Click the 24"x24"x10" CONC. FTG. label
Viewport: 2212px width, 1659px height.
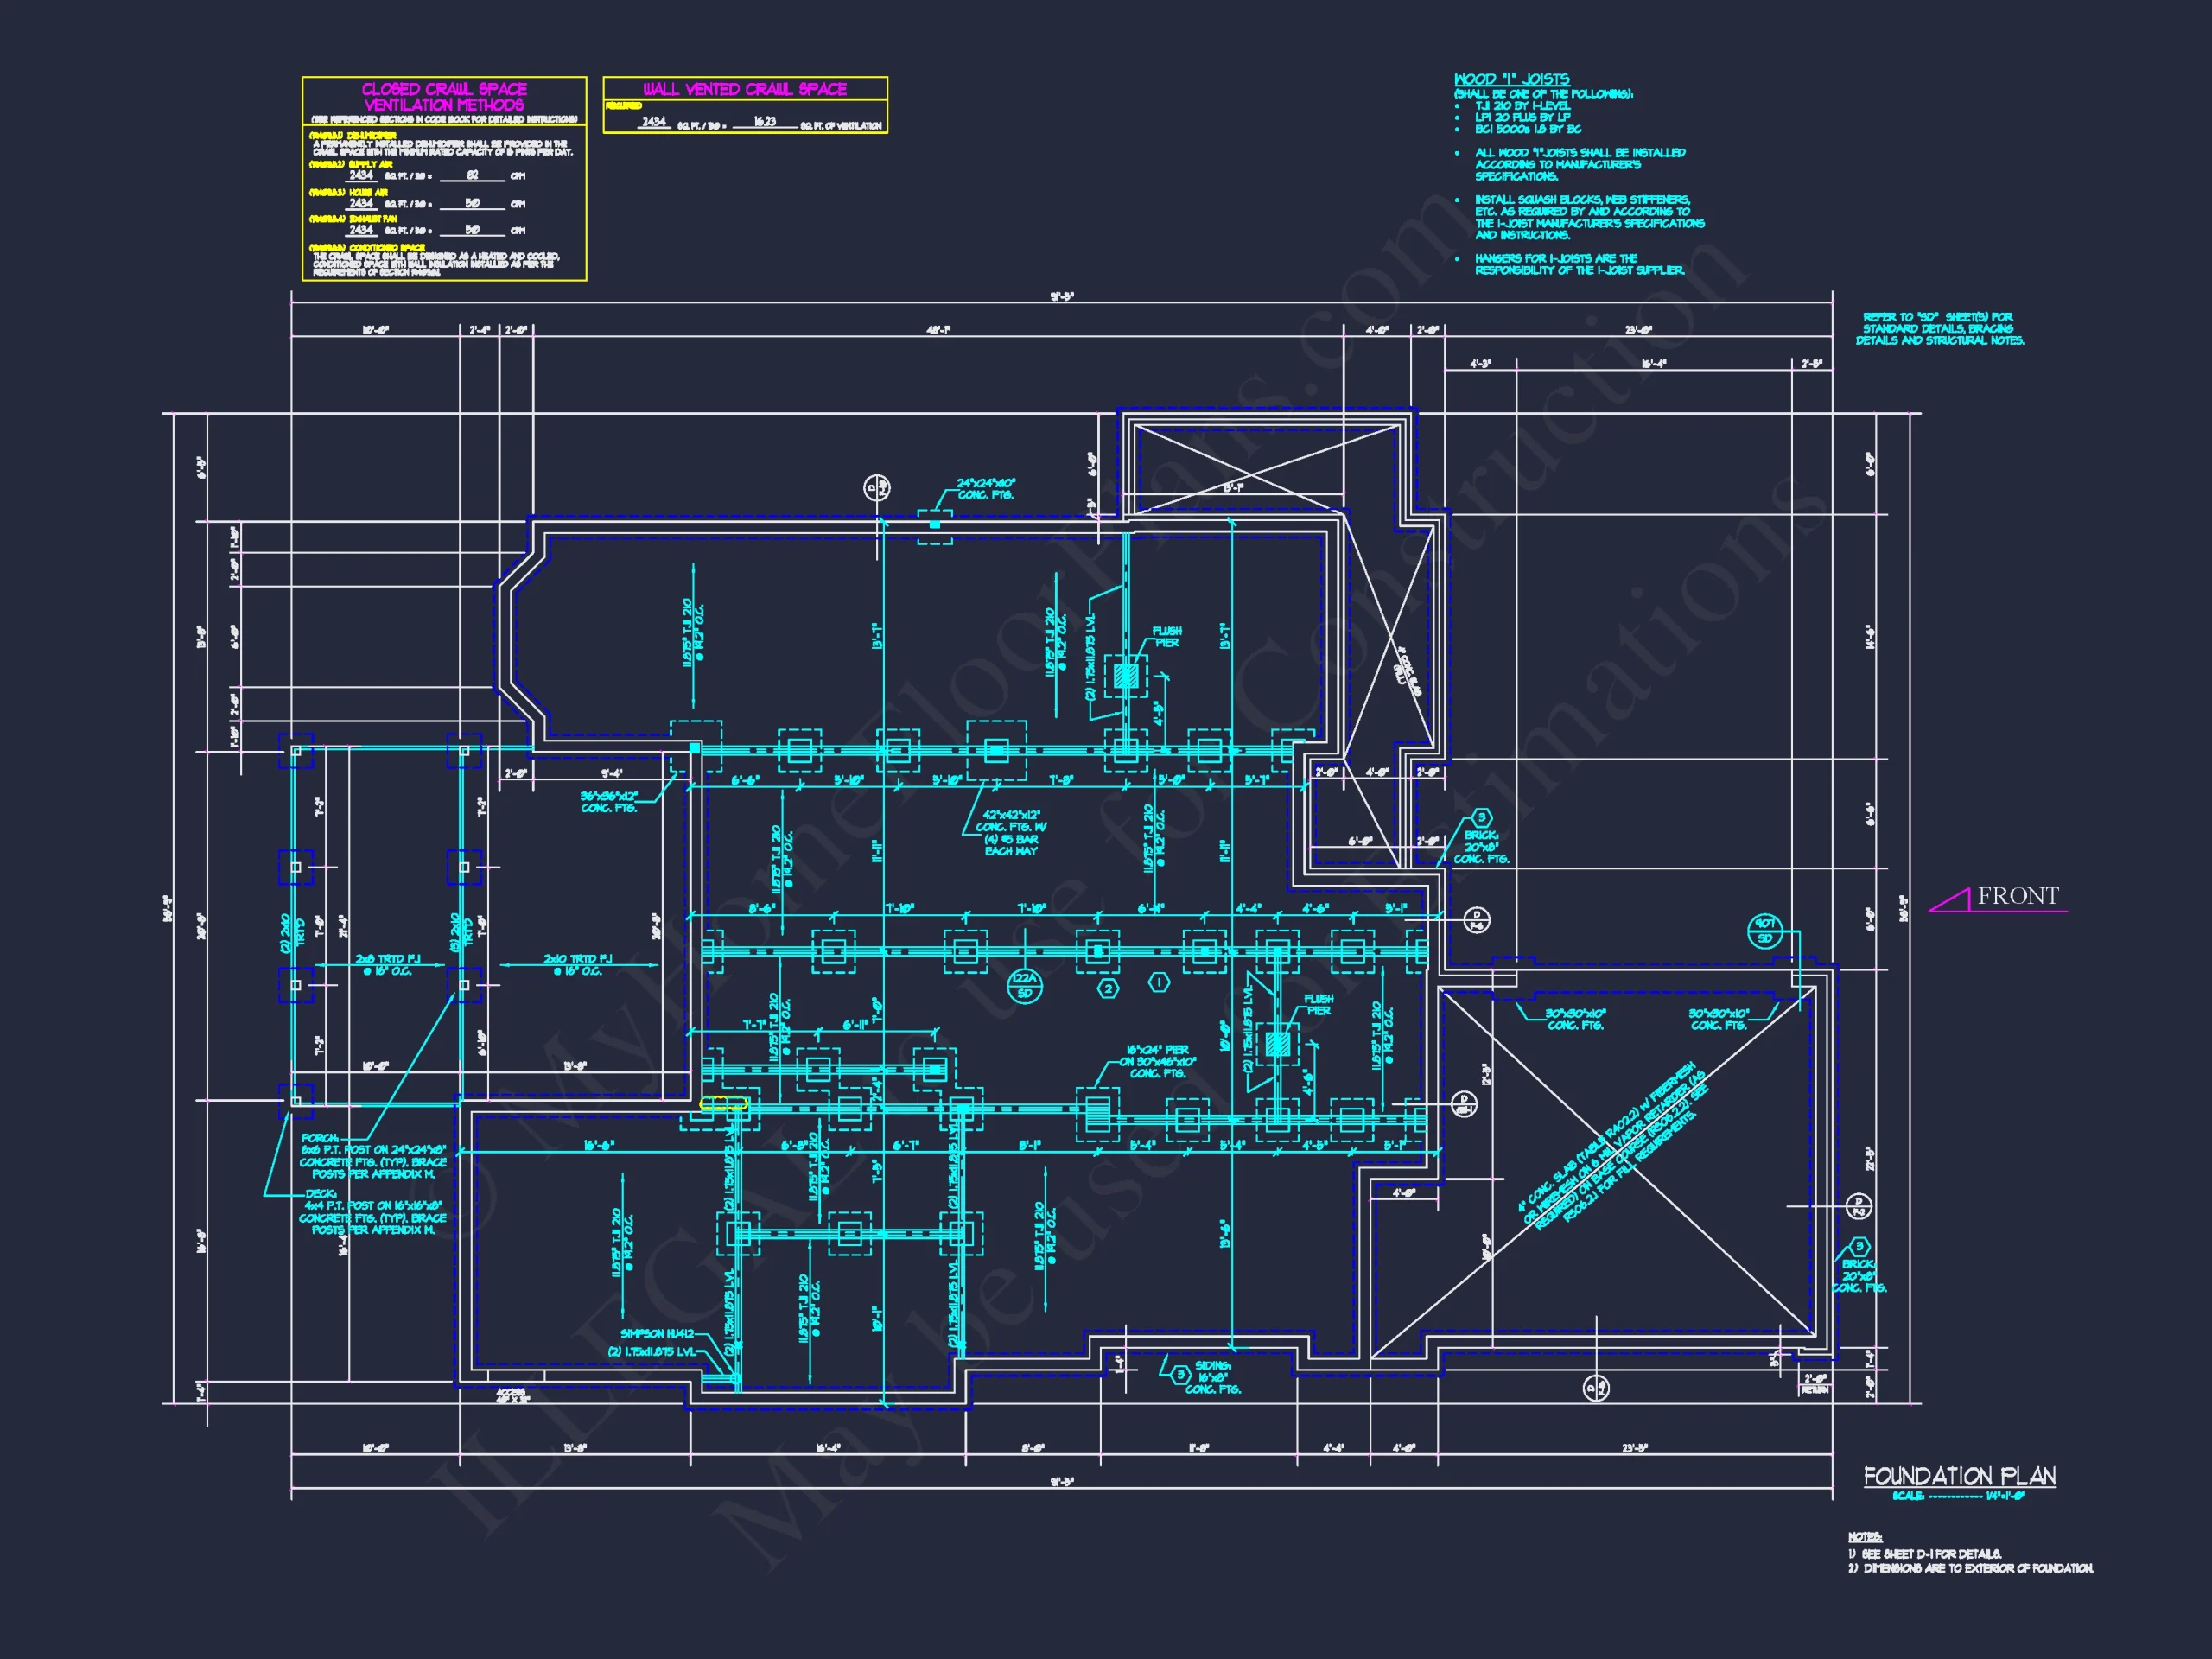[x=985, y=489]
